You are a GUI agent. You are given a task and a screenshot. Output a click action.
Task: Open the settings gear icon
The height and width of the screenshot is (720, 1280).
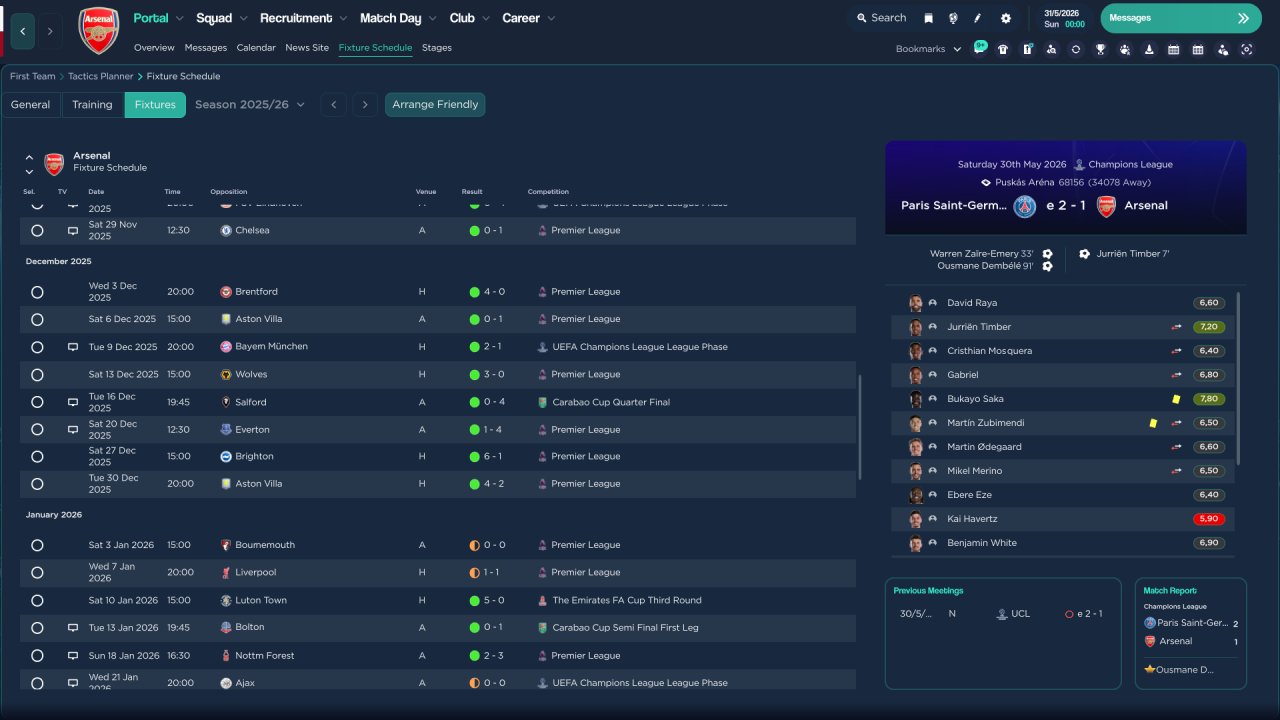click(x=1005, y=18)
